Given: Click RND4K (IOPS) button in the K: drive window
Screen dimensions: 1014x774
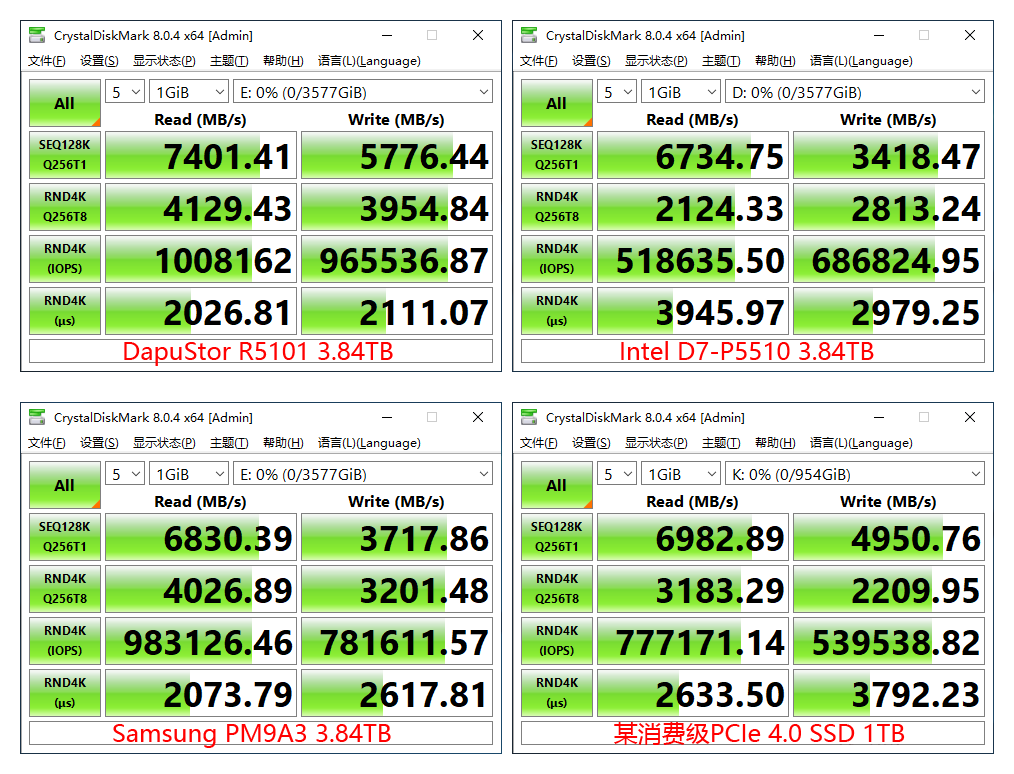Looking at the screenshot, I should (557, 641).
